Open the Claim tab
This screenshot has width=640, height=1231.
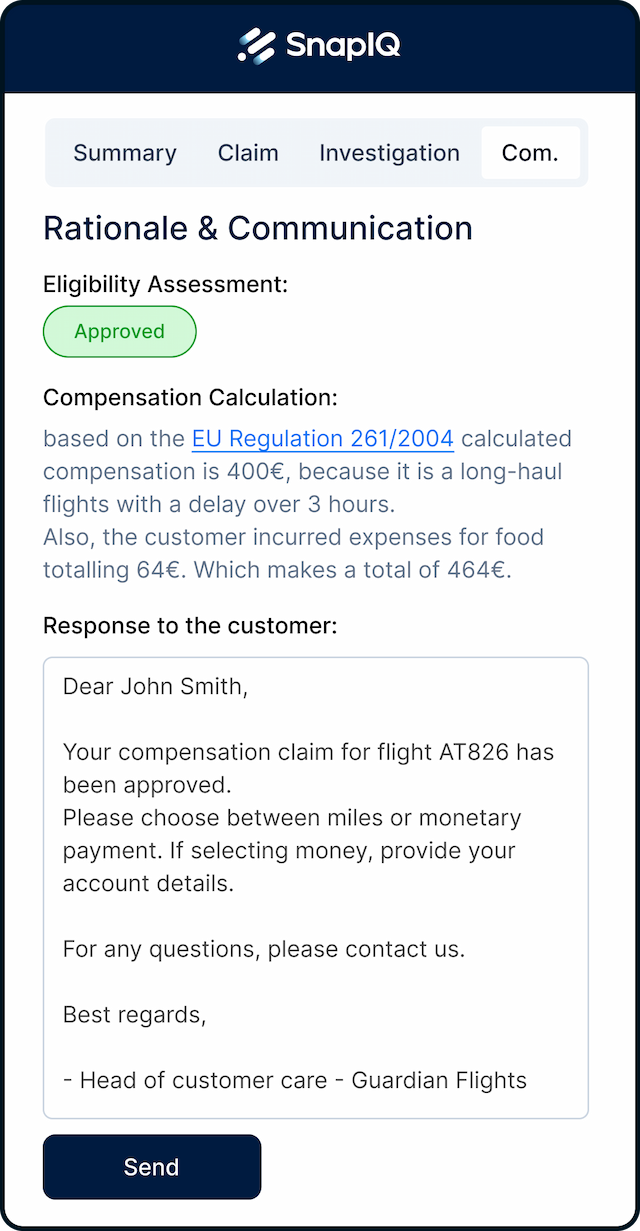tap(248, 153)
